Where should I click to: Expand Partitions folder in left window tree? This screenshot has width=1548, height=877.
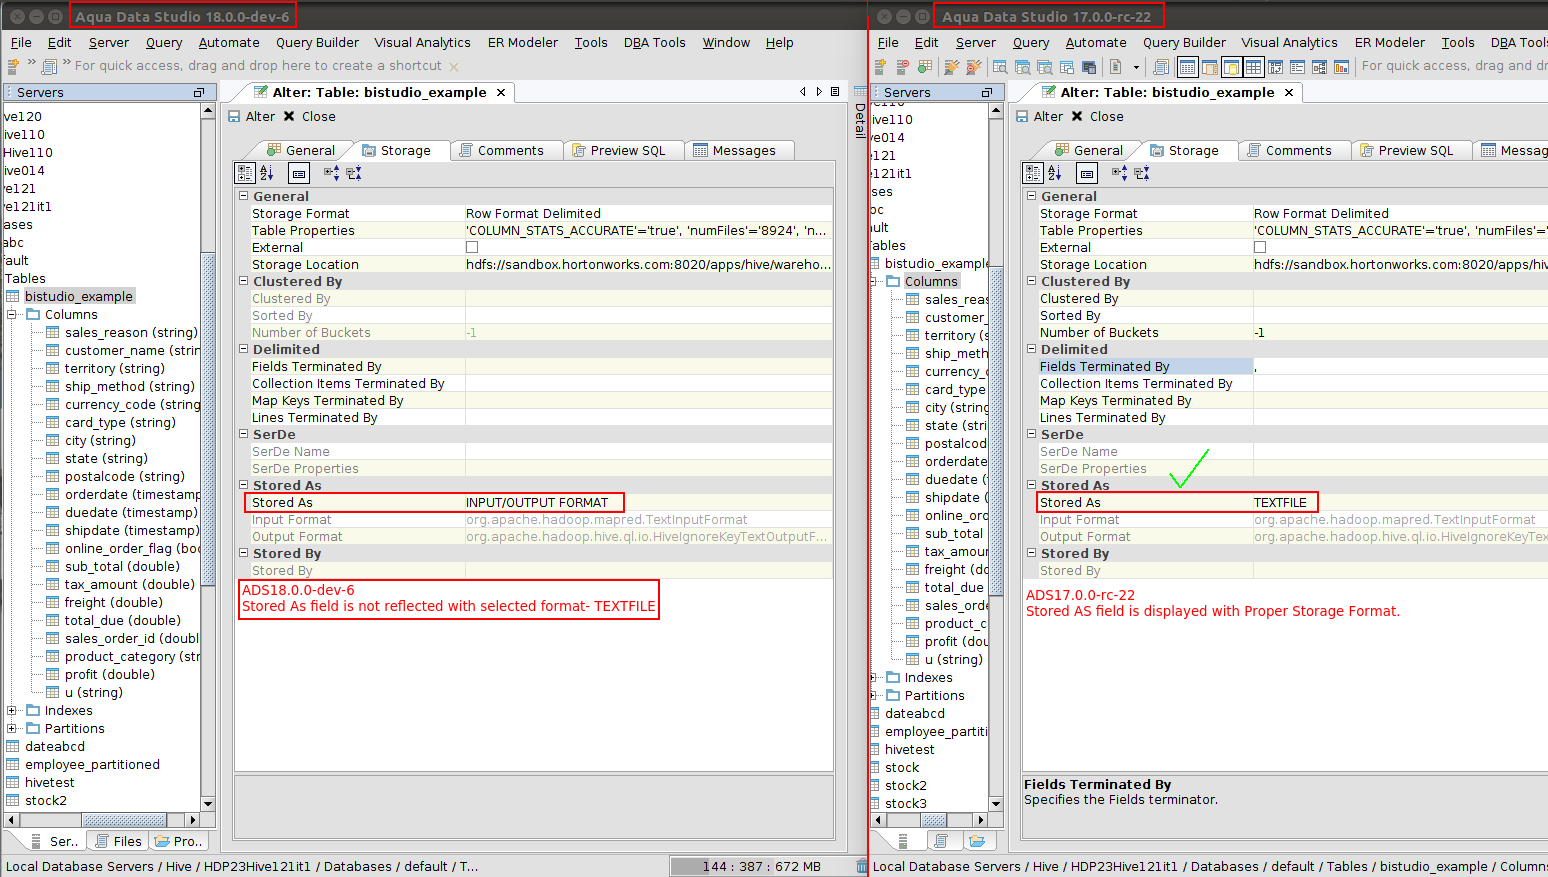pos(12,729)
